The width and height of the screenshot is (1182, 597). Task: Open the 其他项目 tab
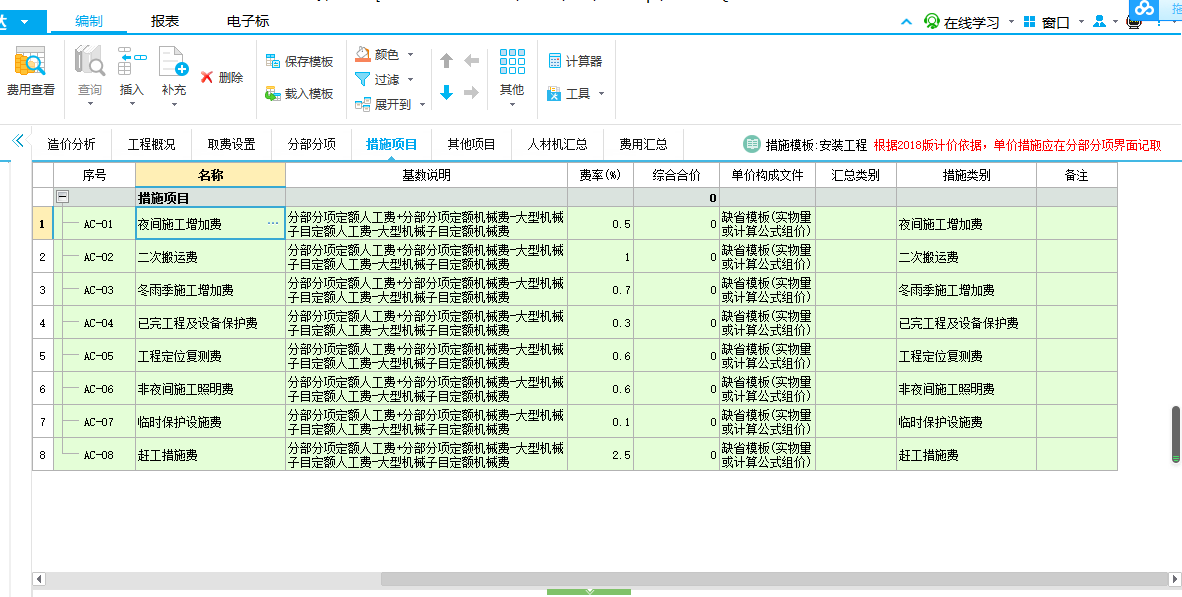[x=471, y=144]
